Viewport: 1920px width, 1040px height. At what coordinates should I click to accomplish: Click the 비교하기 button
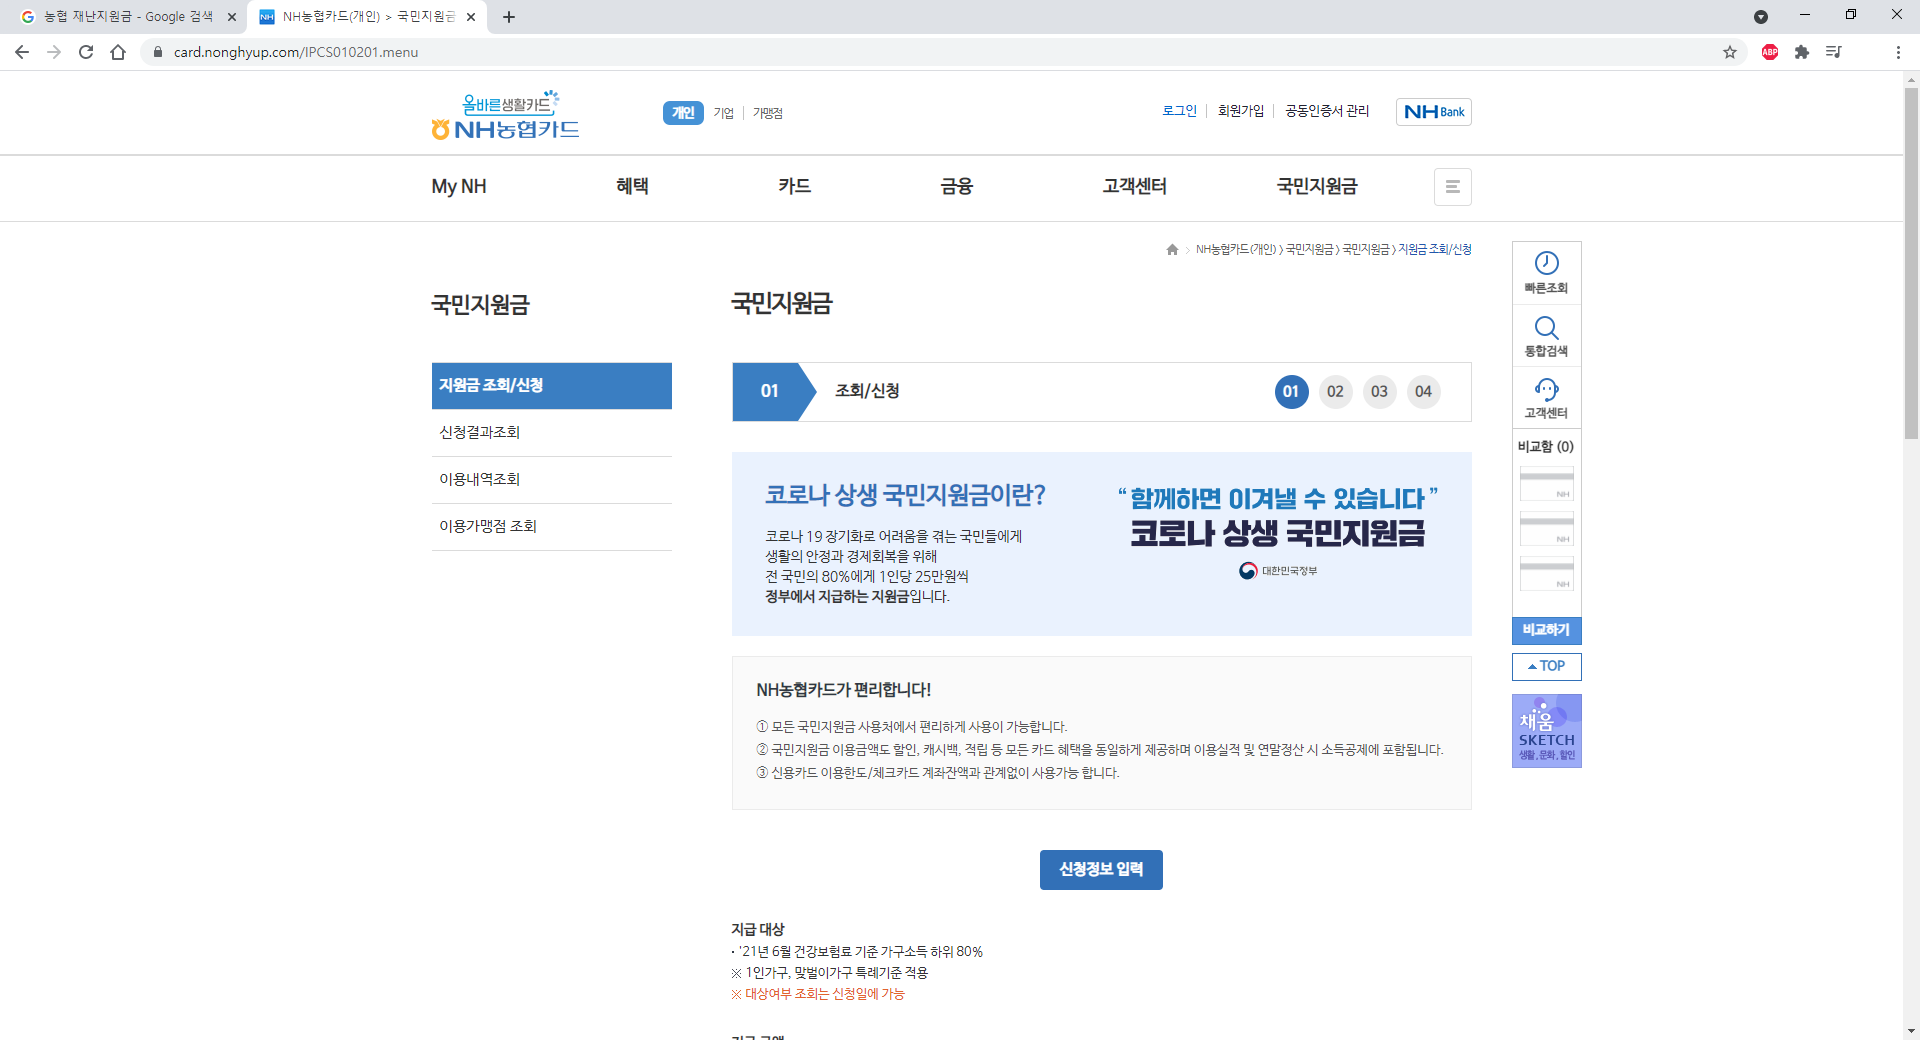tap(1547, 630)
